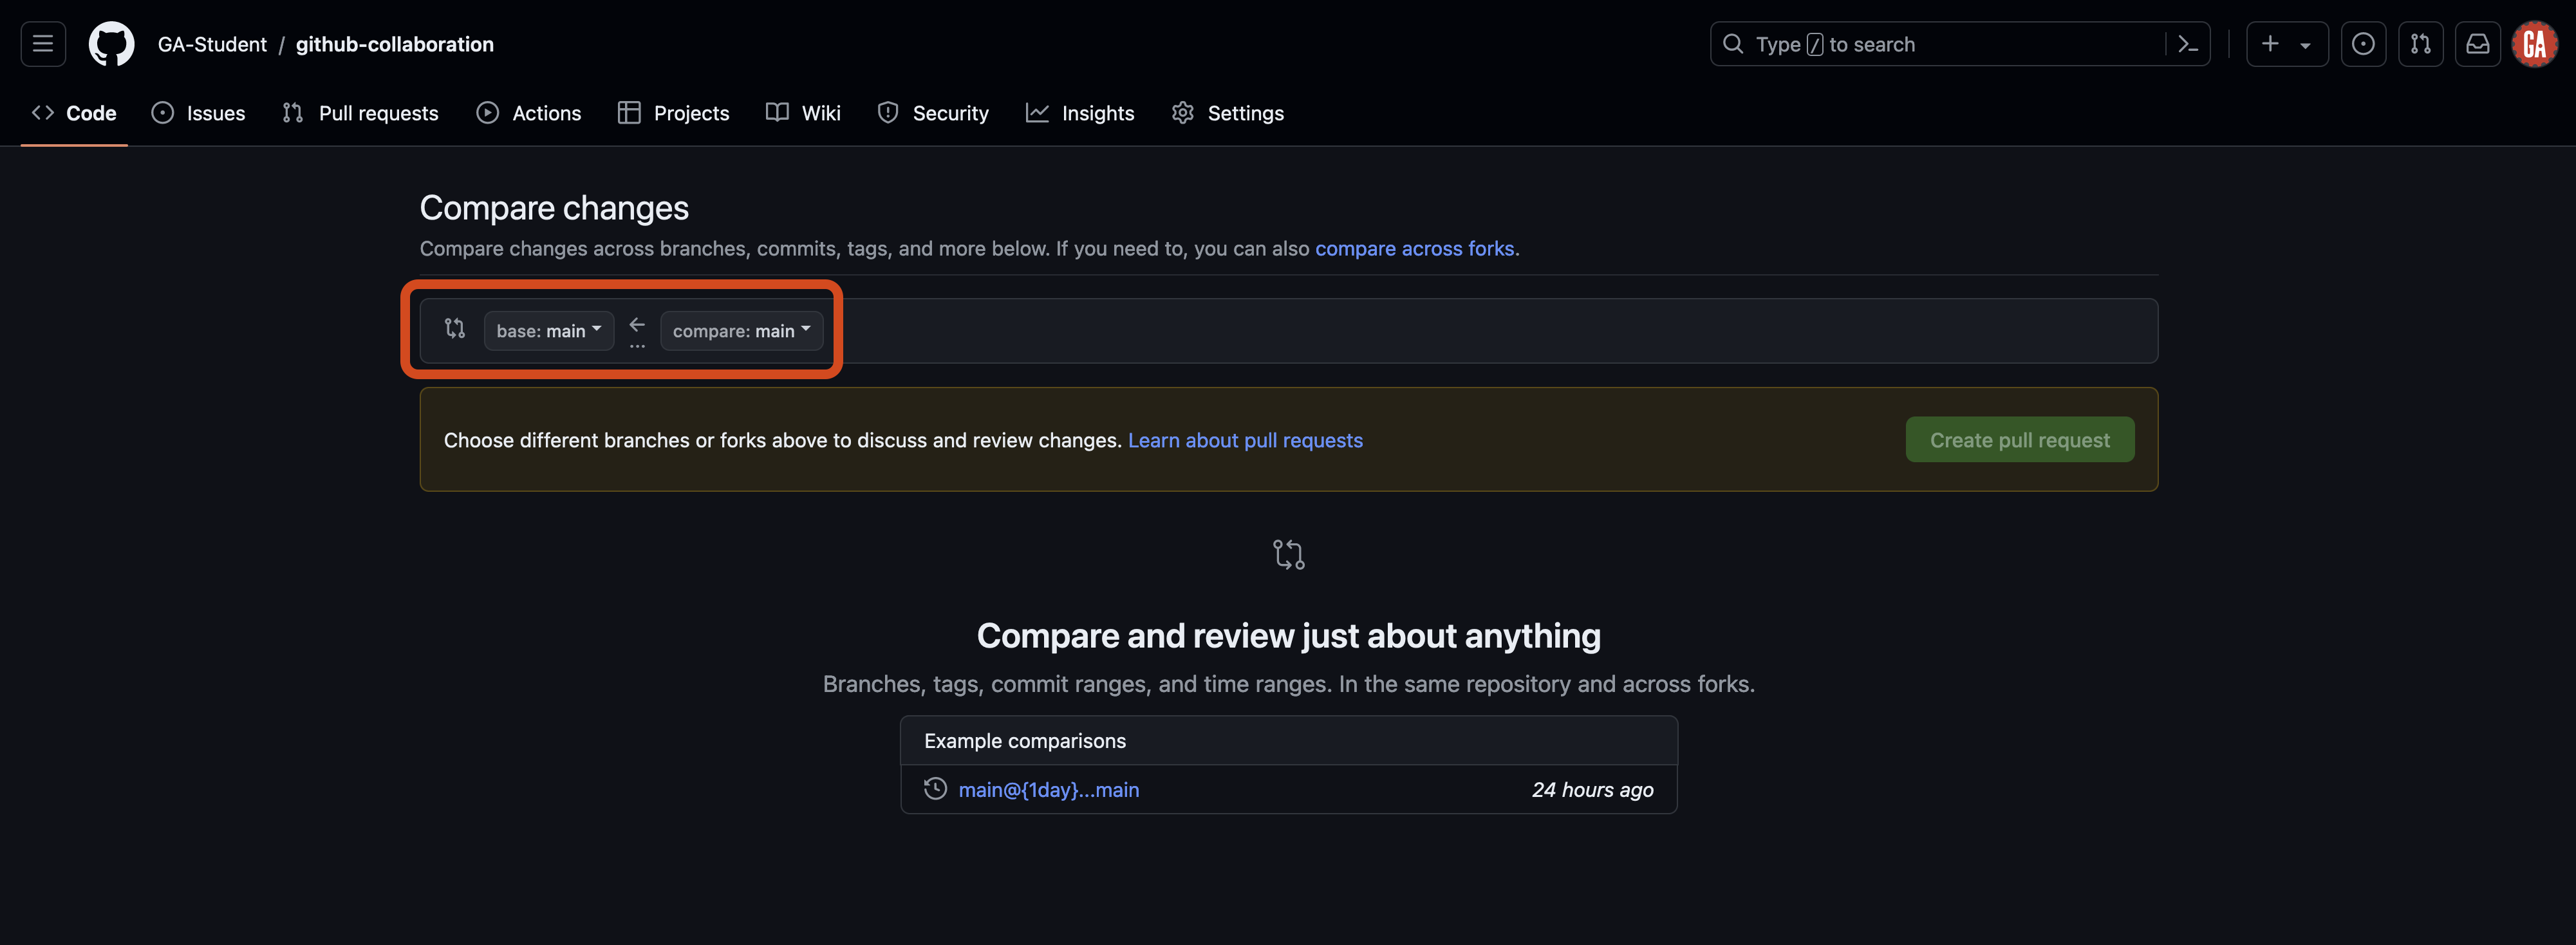Expand the create new dropdown arrow
The width and height of the screenshot is (2576, 945).
point(2305,43)
